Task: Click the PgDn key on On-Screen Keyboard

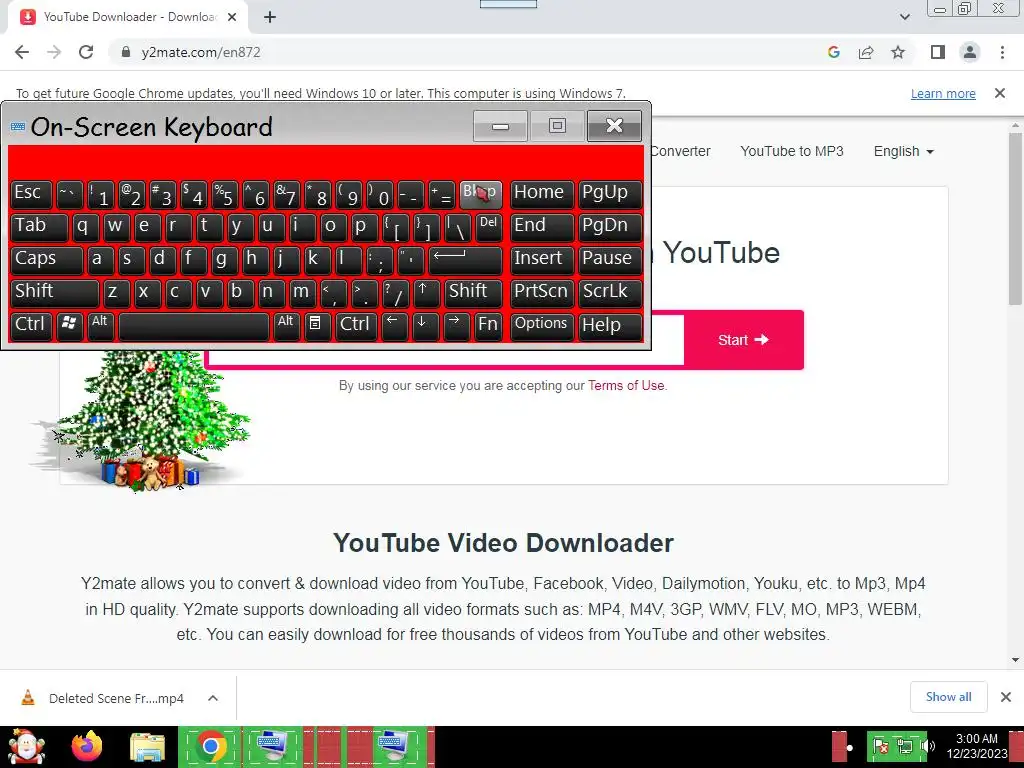Action: click(610, 227)
